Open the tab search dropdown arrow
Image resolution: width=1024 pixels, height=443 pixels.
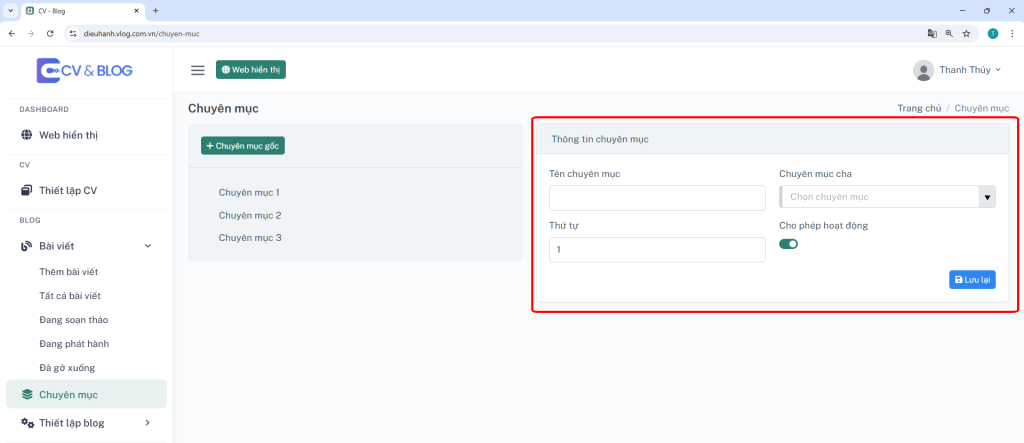point(10,11)
